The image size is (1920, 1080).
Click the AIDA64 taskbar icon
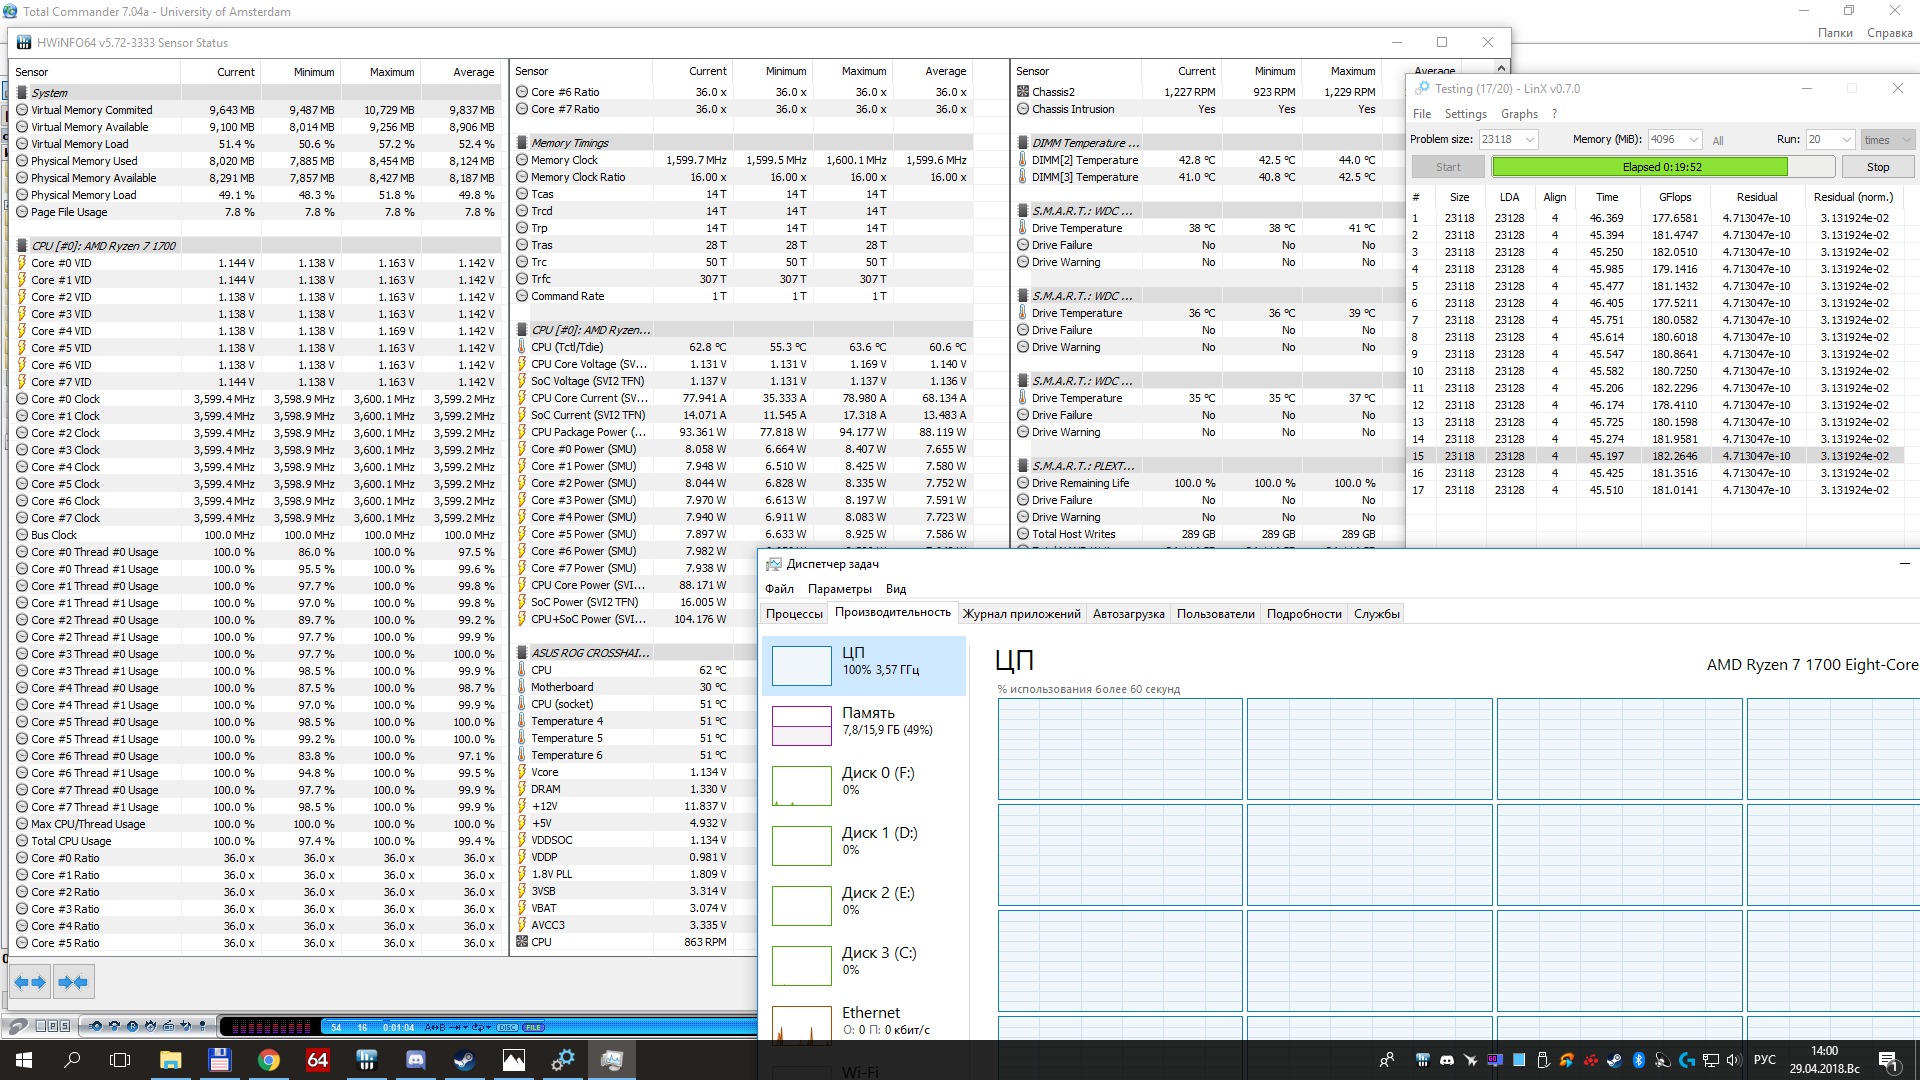(x=318, y=1060)
